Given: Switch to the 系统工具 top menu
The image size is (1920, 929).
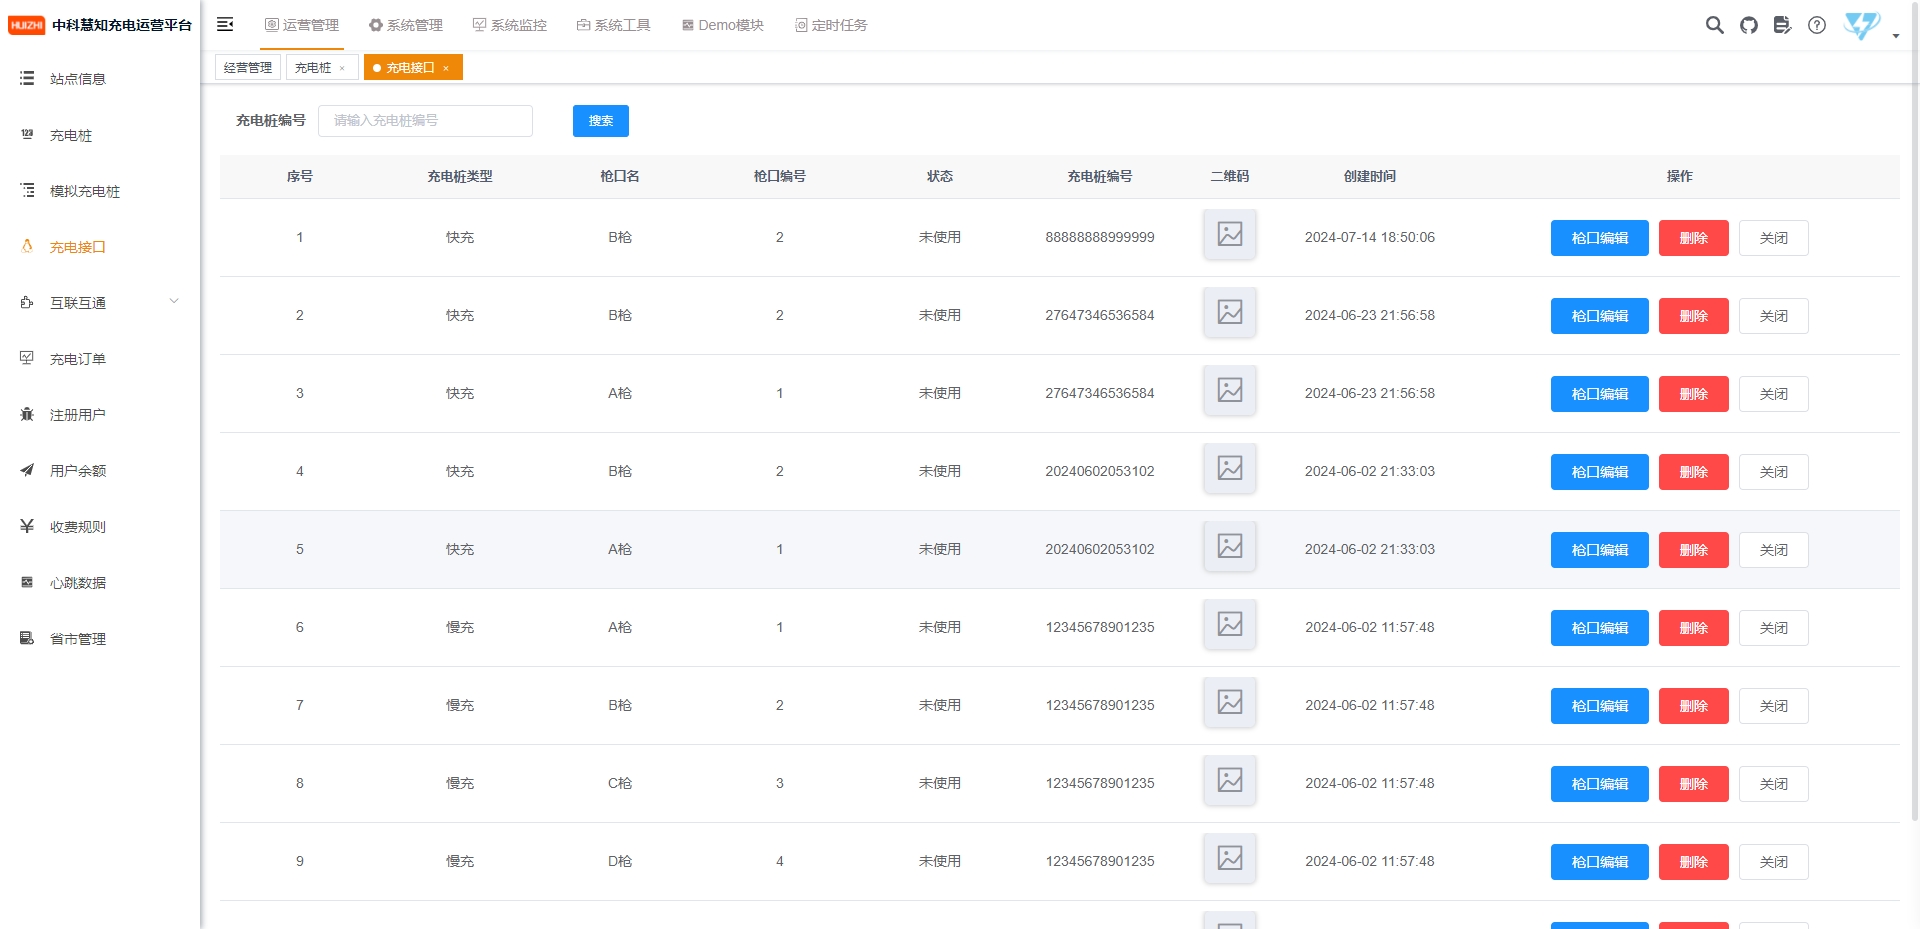Looking at the screenshot, I should (614, 25).
